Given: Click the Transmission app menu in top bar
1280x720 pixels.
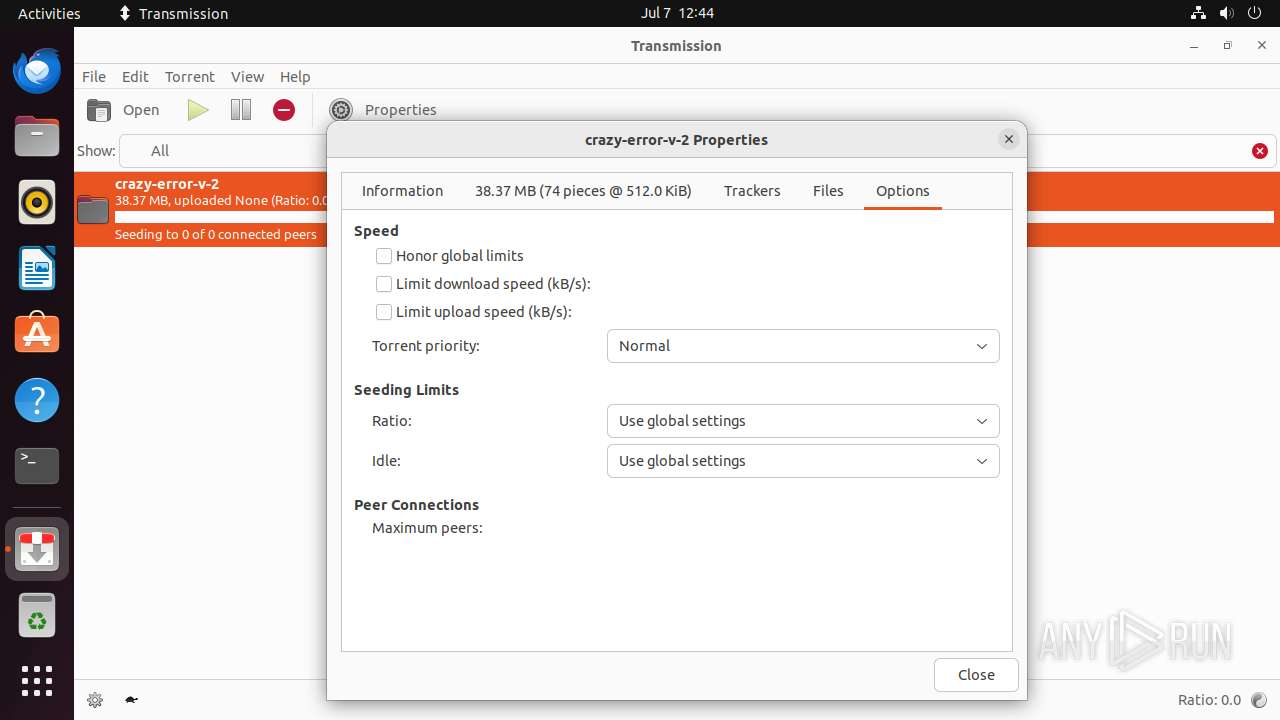Looking at the screenshot, I should [174, 13].
